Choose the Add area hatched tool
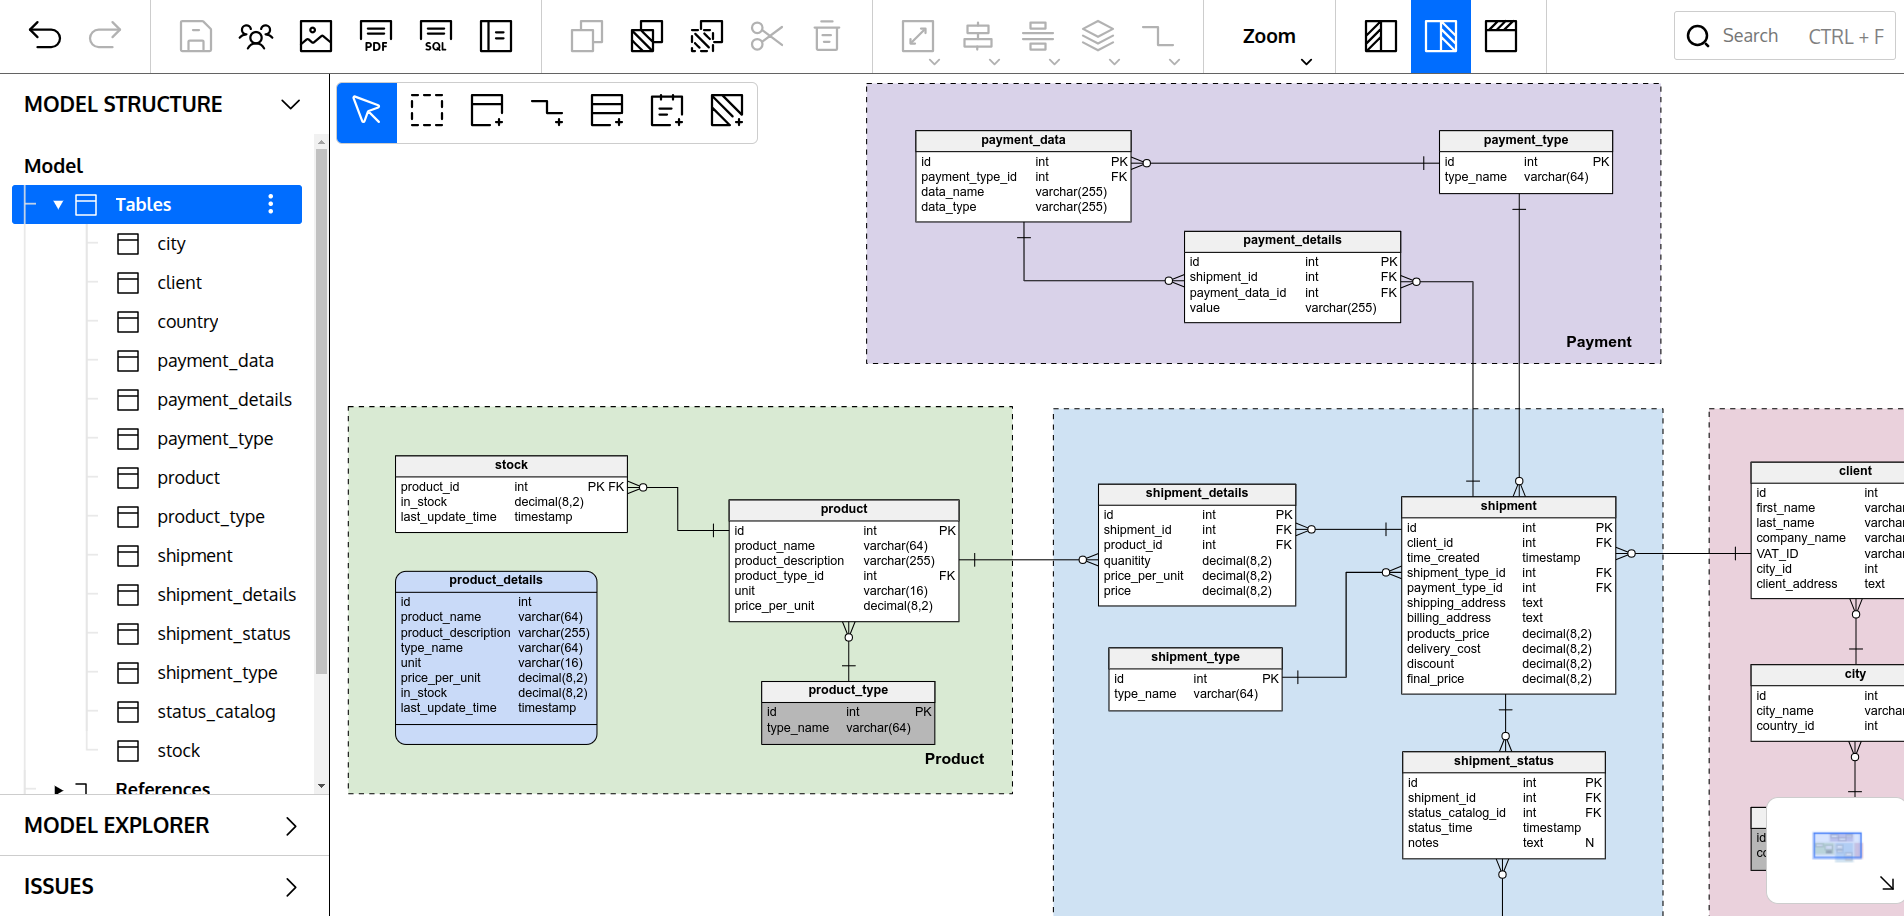1904x916 pixels. [x=727, y=110]
